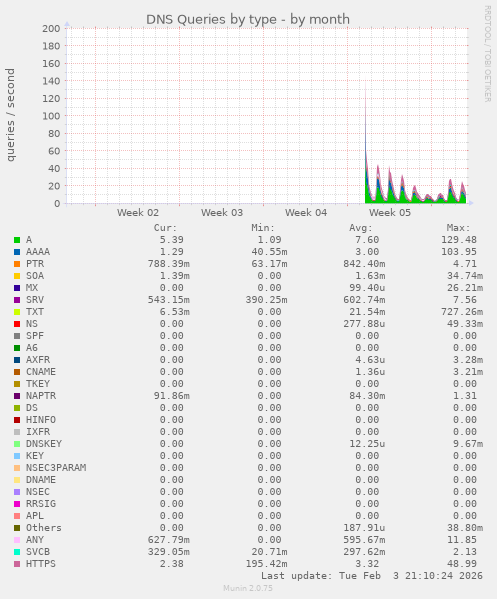This screenshot has width=497, height=599.
Task: Click the PTR current value 788.39m
Action: 169,264
